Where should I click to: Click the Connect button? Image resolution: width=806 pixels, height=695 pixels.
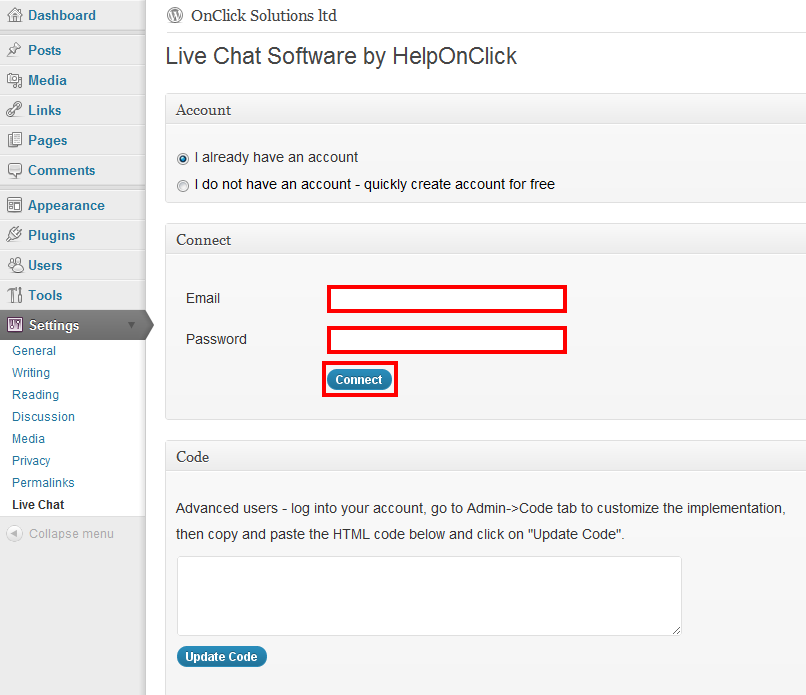359,379
